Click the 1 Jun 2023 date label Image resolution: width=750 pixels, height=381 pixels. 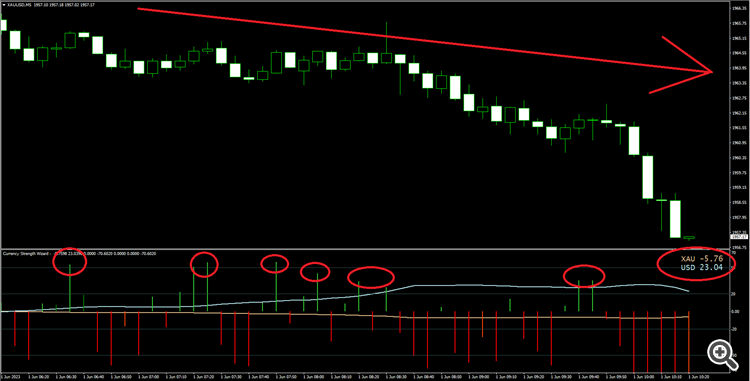pyautogui.click(x=10, y=377)
